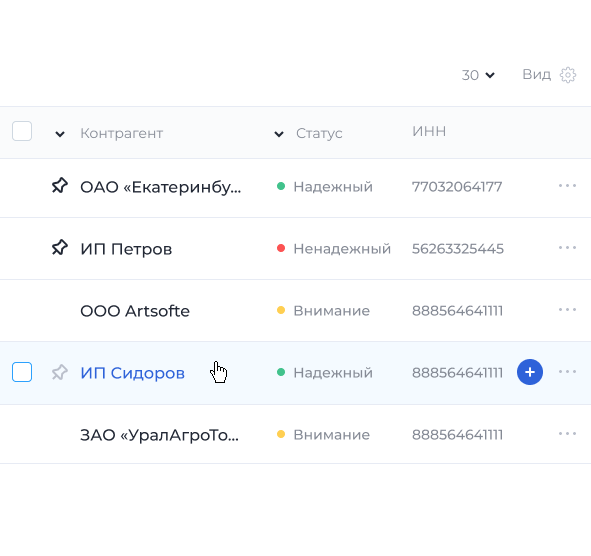Toggle the Контрагент column sort chevron
591x556 pixels.
click(60, 134)
